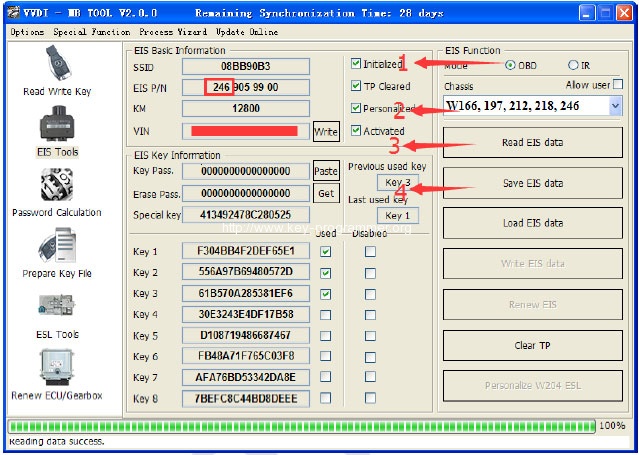Click the Get erase password button
Viewport: 639px width, 455px height.
pos(326,193)
